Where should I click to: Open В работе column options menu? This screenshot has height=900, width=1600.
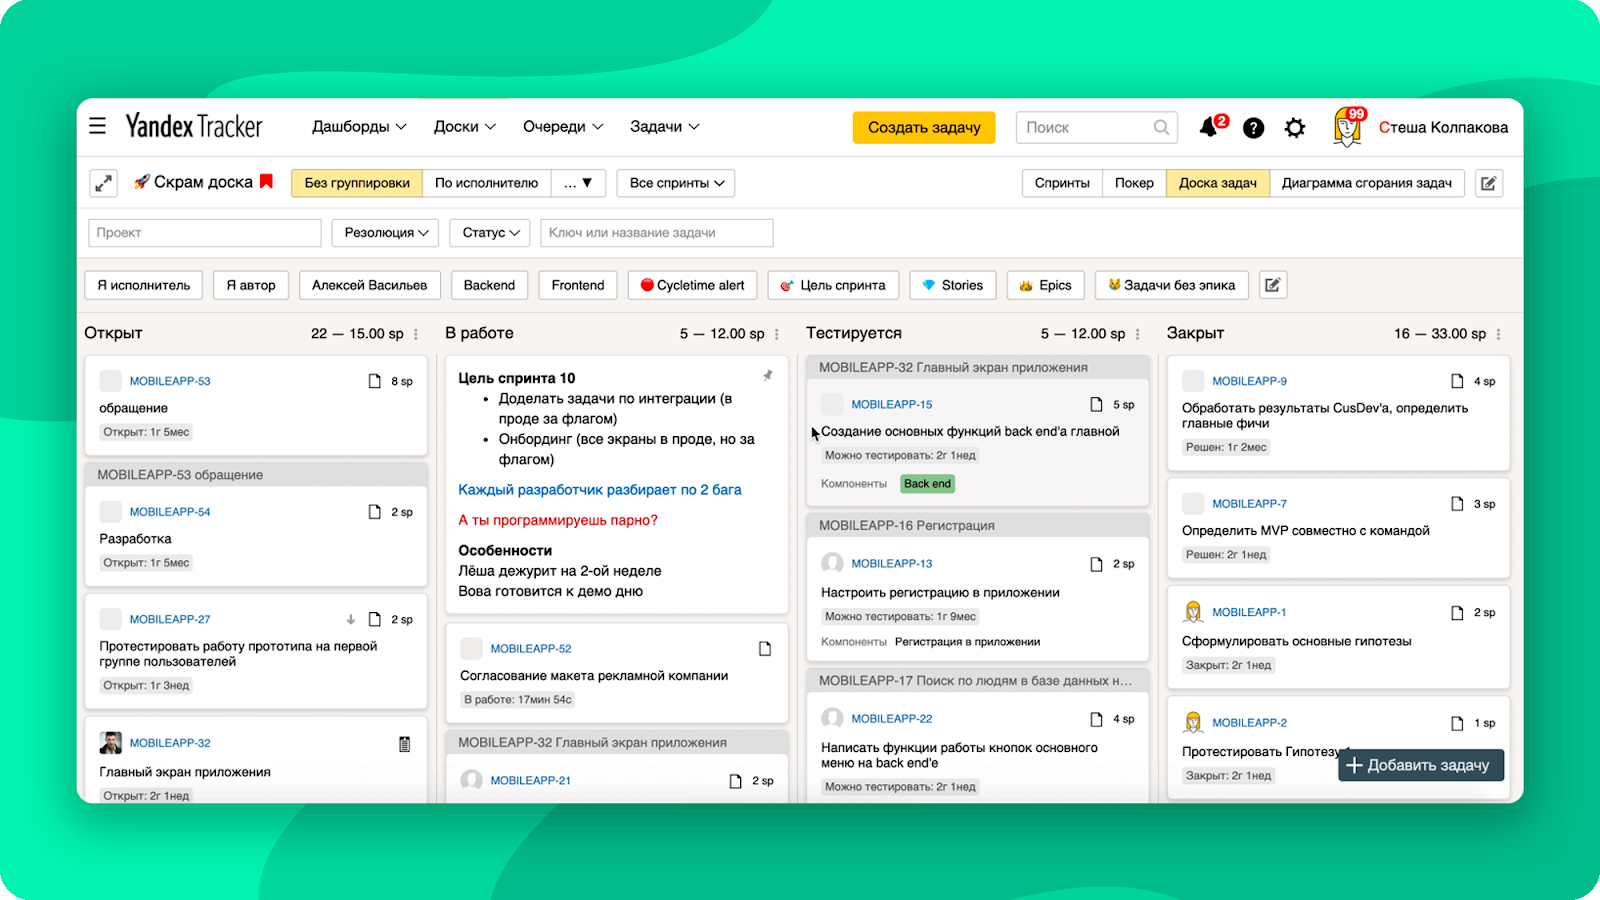click(x=777, y=334)
